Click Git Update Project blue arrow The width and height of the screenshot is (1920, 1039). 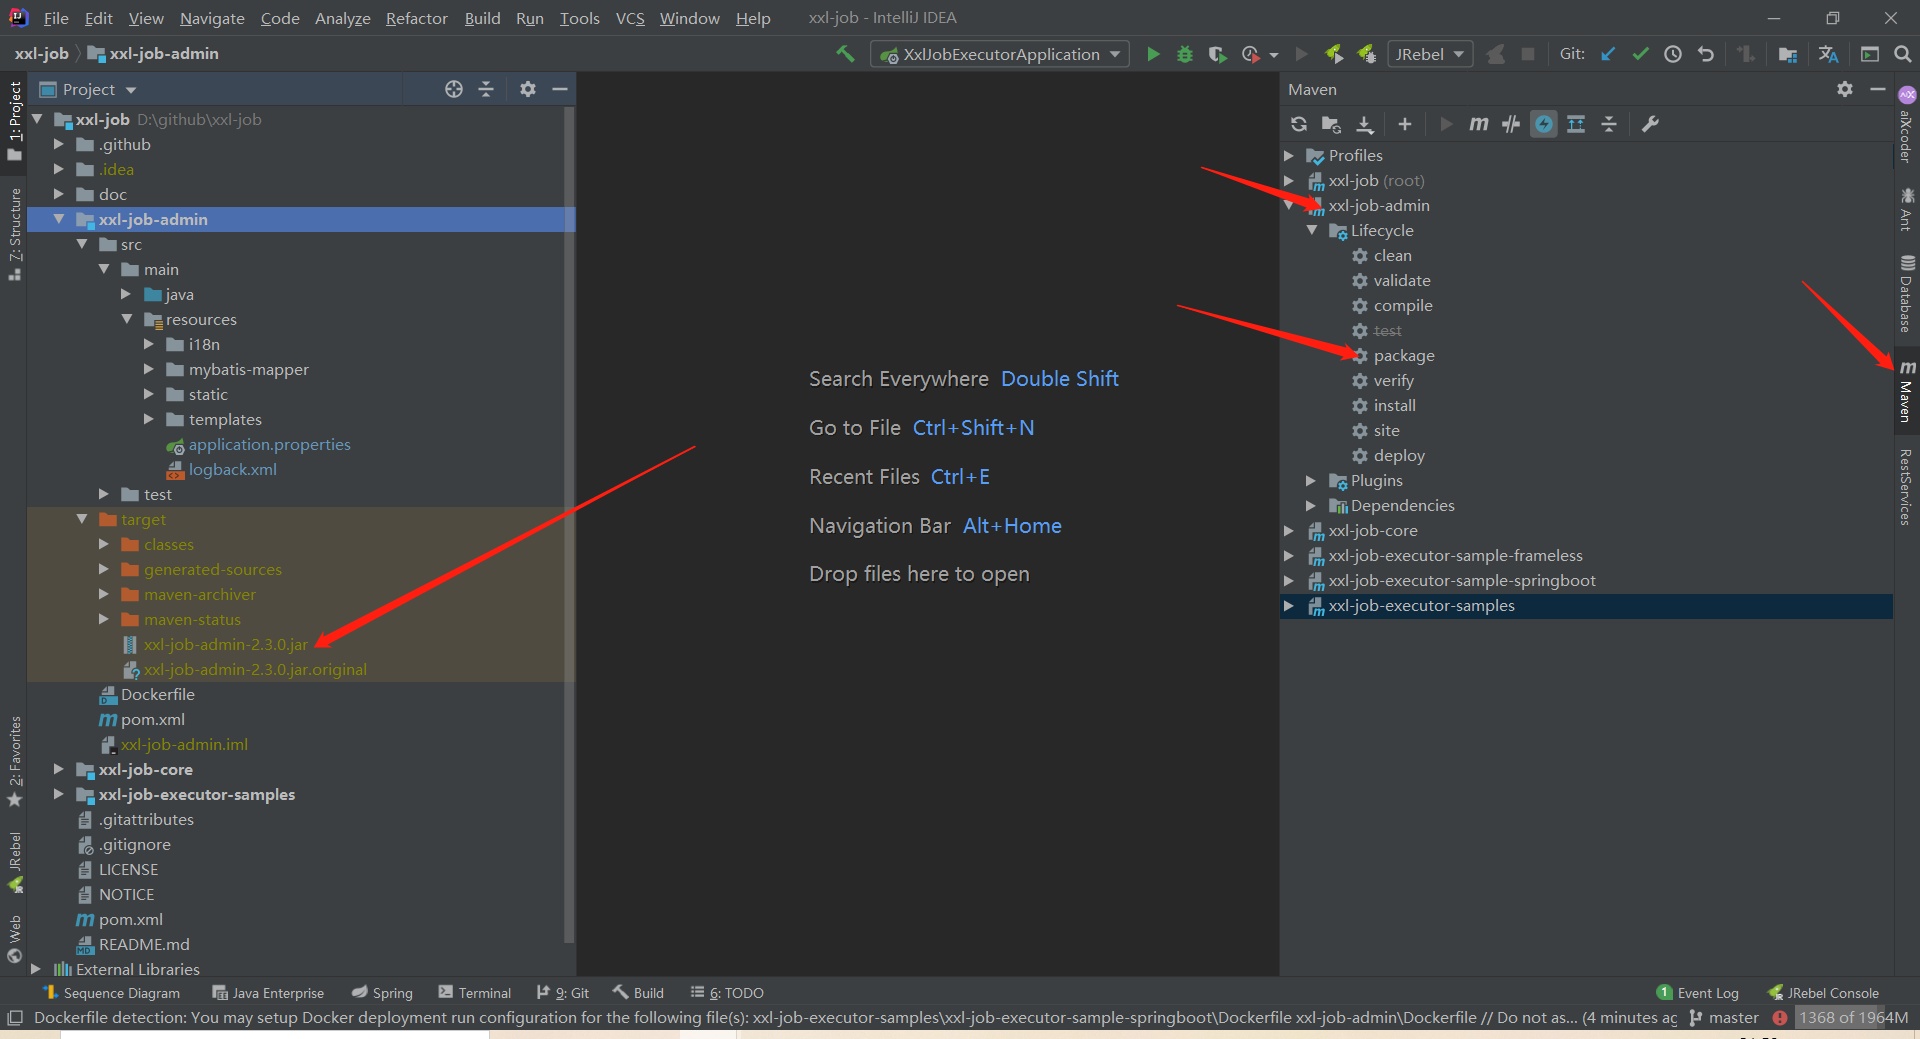click(1608, 54)
